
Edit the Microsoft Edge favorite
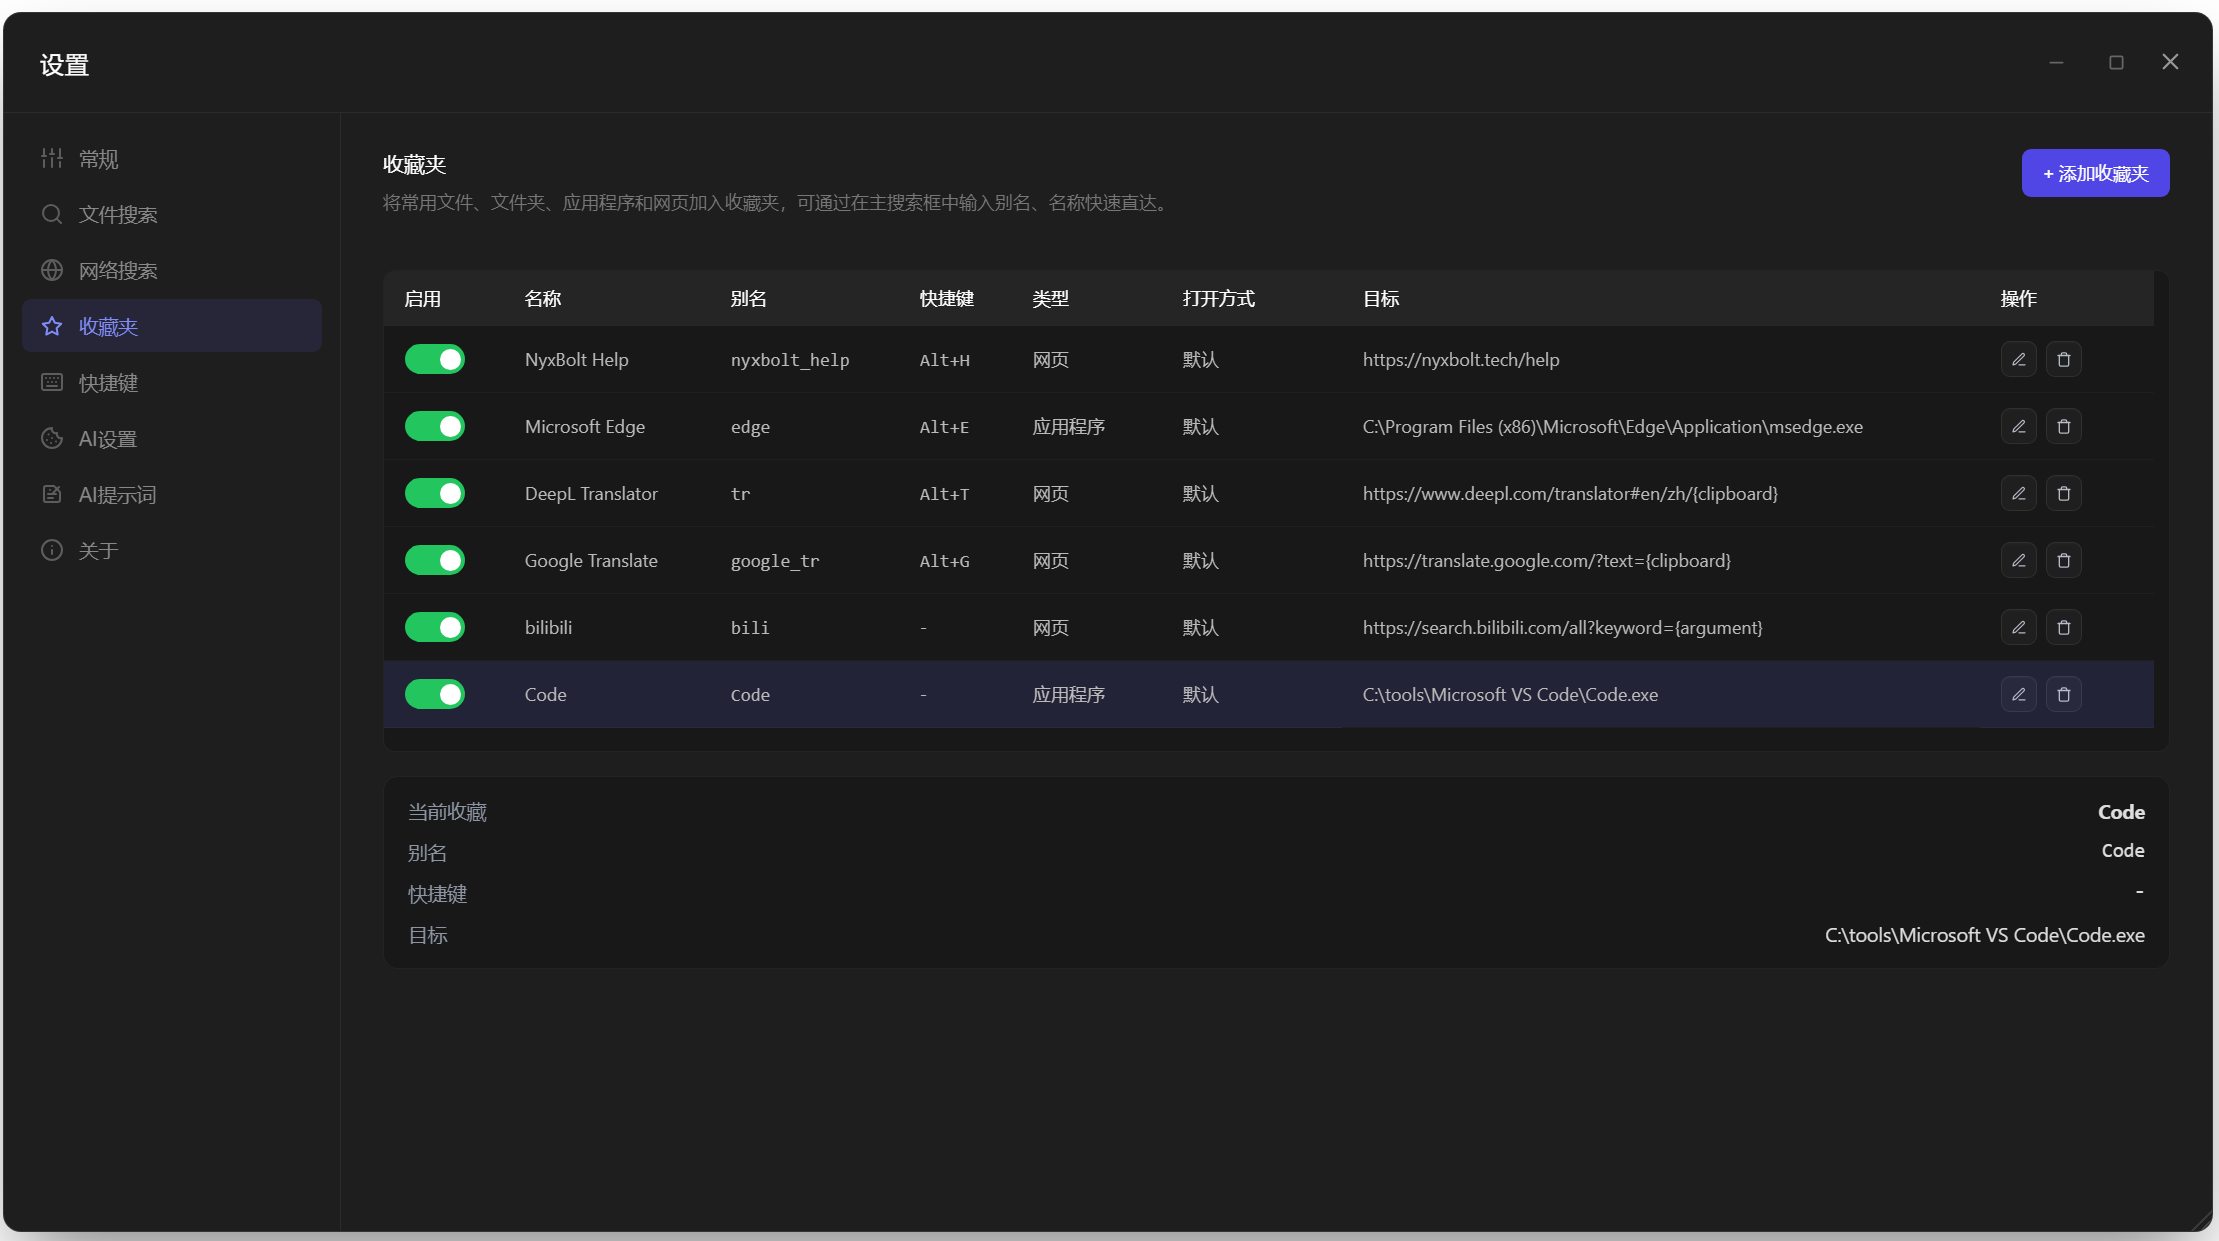tap(2018, 426)
